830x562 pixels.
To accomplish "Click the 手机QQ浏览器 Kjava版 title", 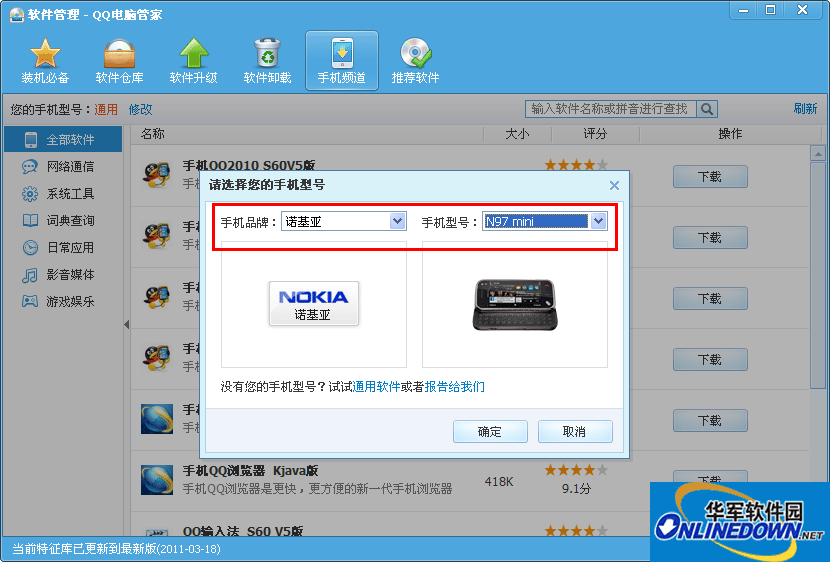I will pyautogui.click(x=250, y=470).
